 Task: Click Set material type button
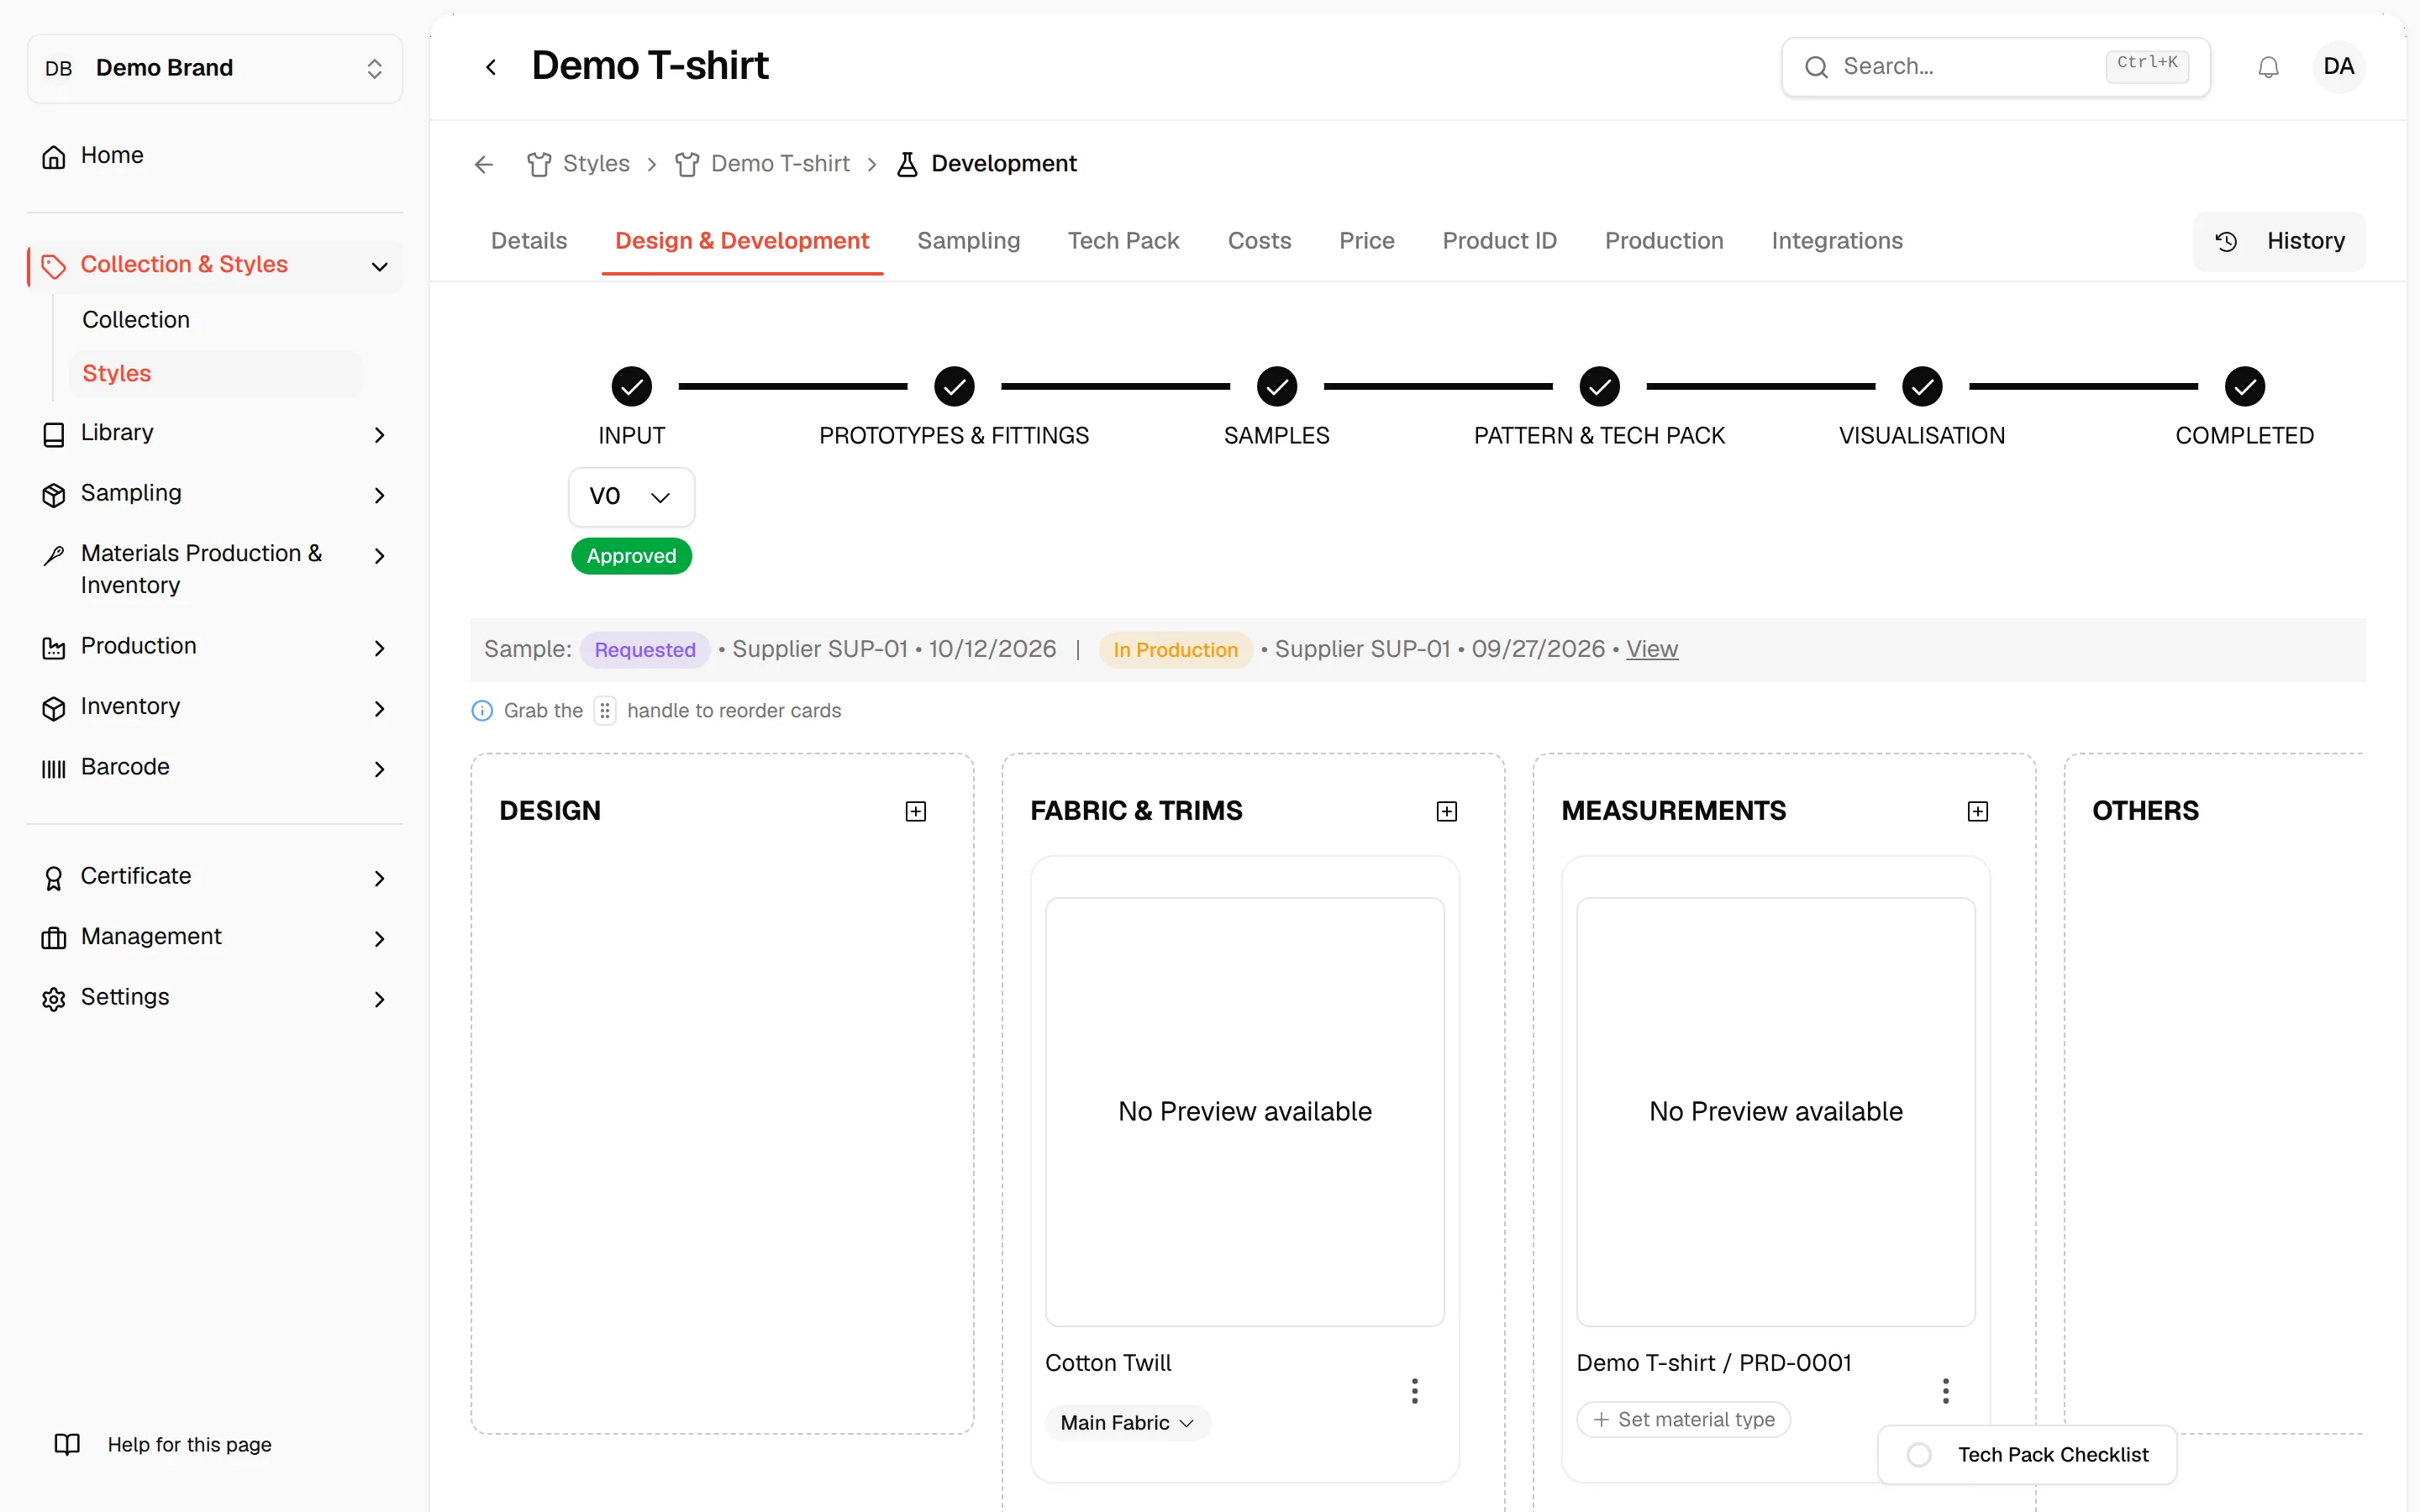coord(1683,1420)
